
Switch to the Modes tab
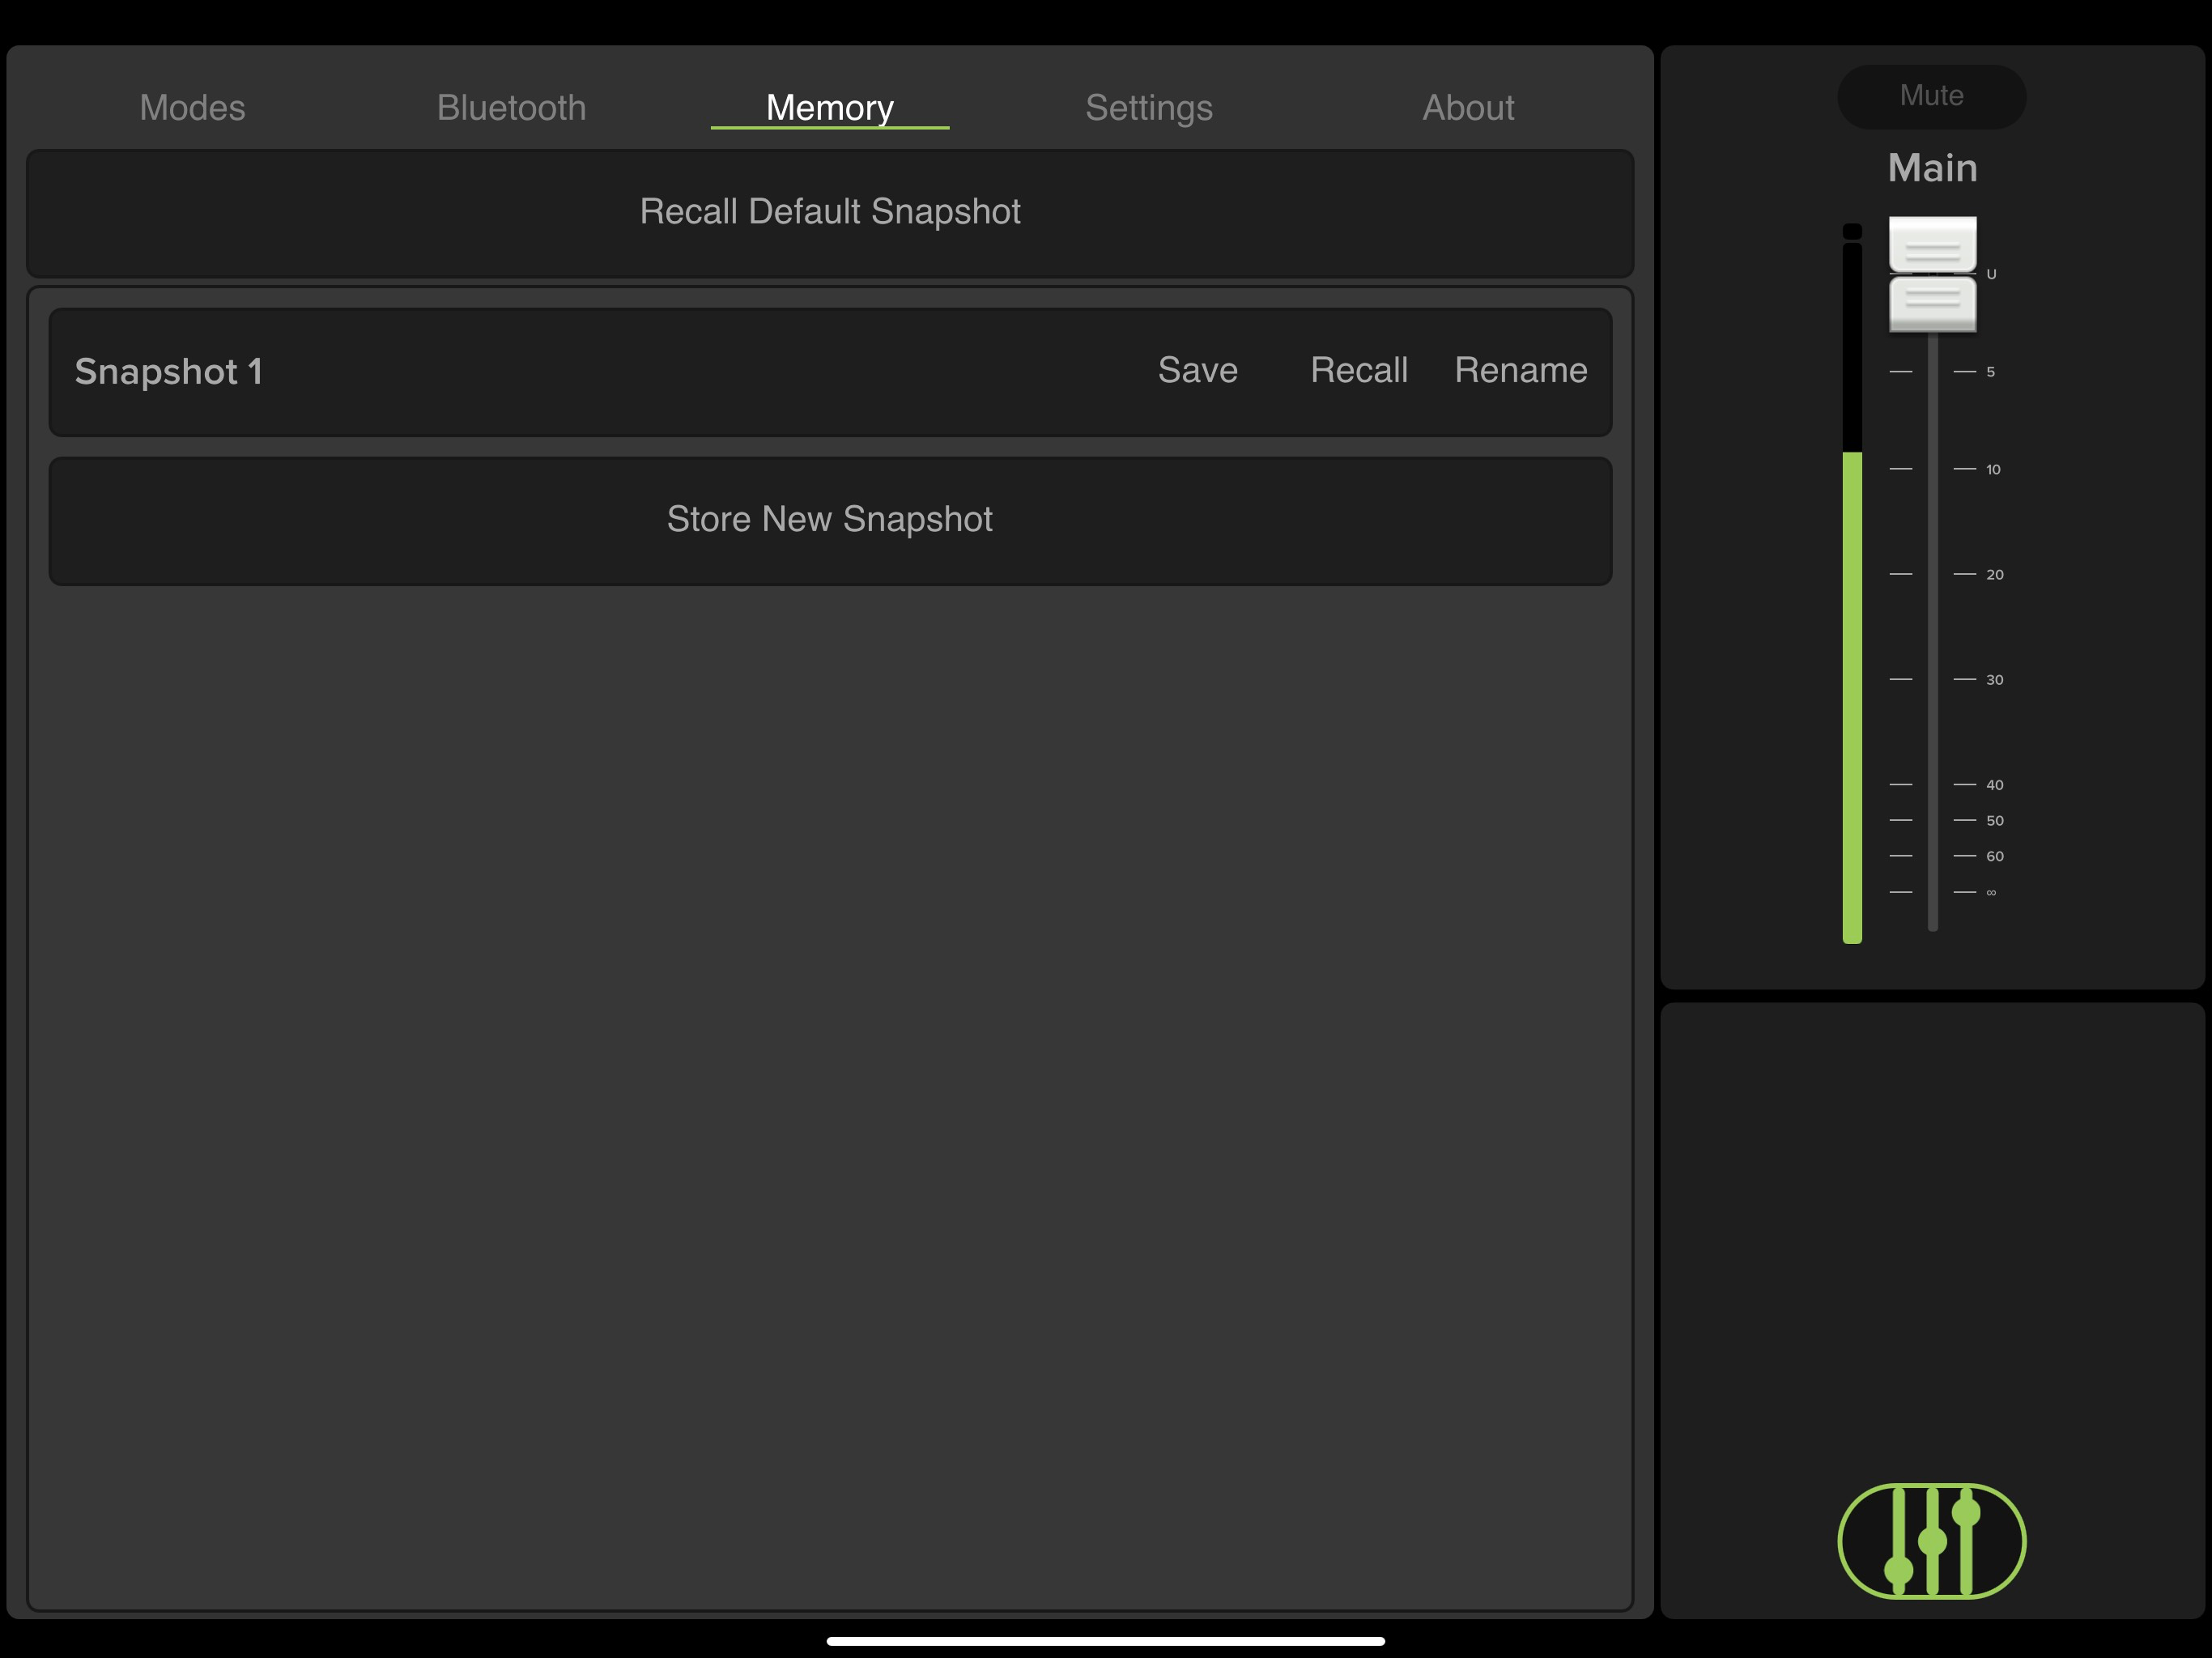click(192, 107)
